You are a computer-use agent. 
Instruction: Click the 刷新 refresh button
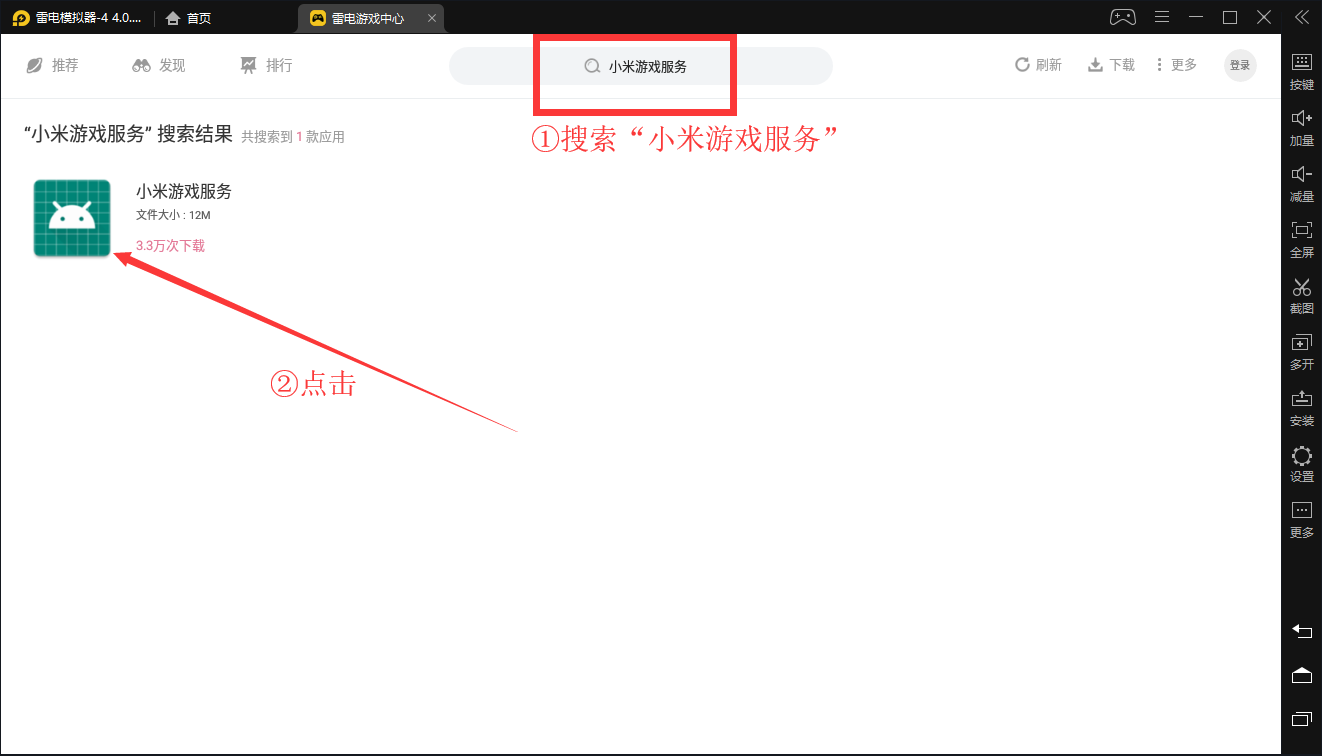[1038, 65]
